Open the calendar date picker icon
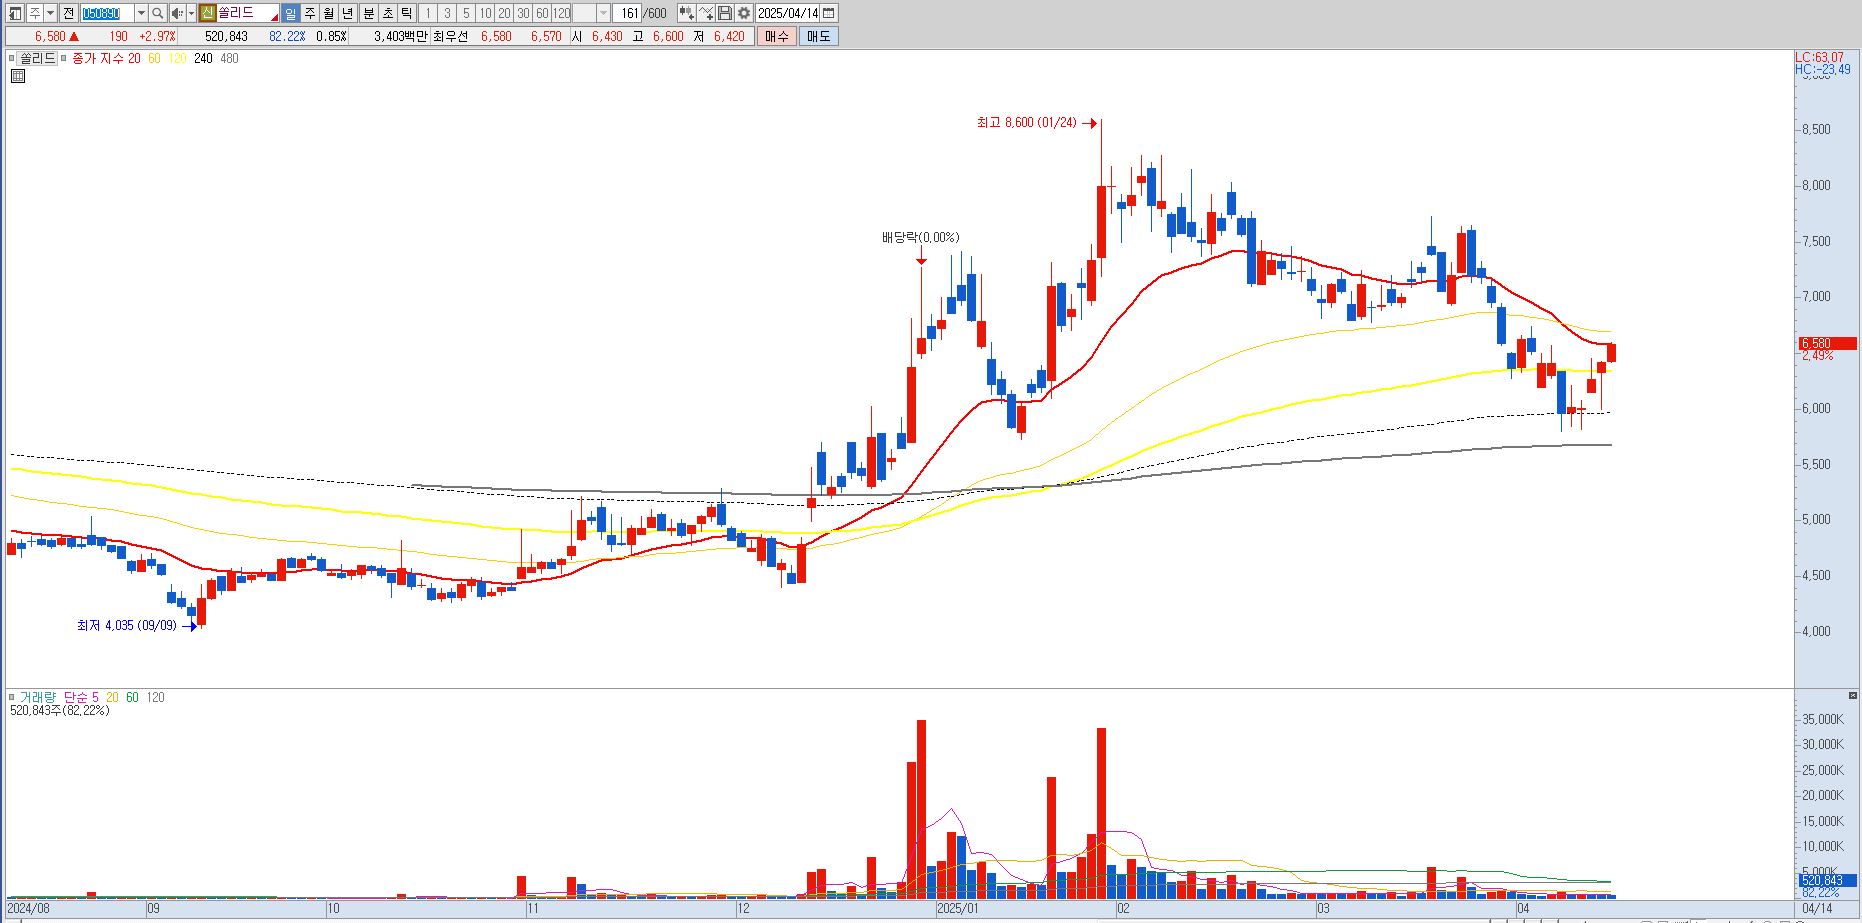 pos(828,13)
